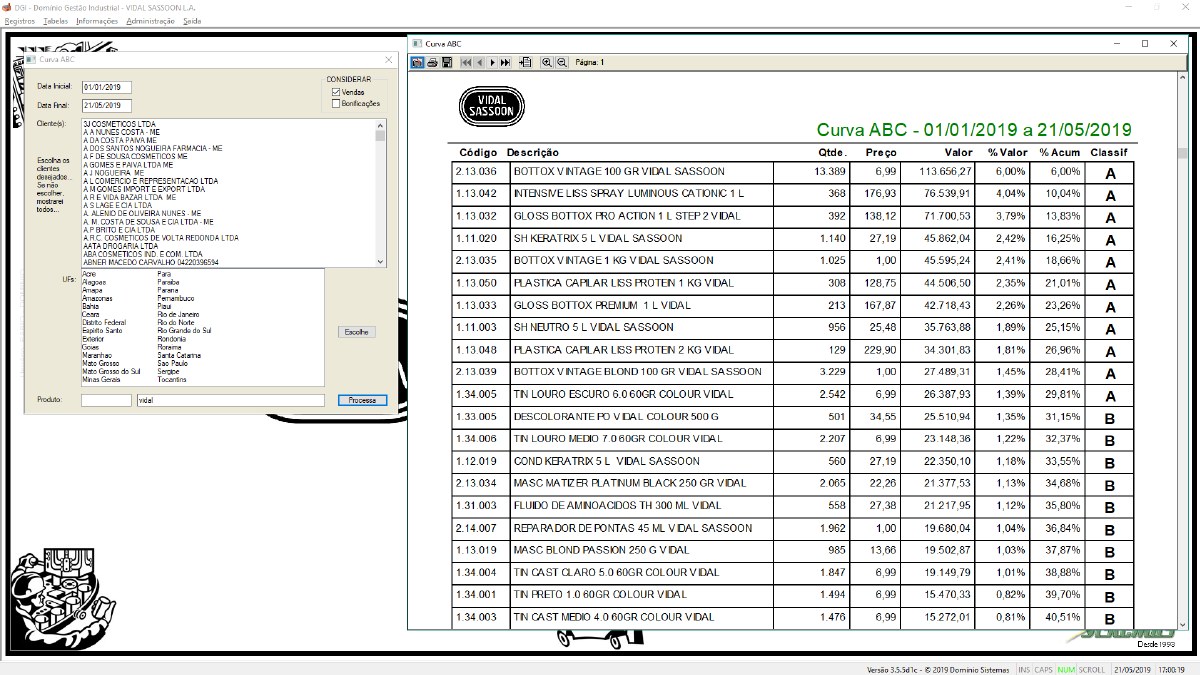Click version text in status bar
Image resolution: width=1200 pixels, height=675 pixels.
pos(939,669)
